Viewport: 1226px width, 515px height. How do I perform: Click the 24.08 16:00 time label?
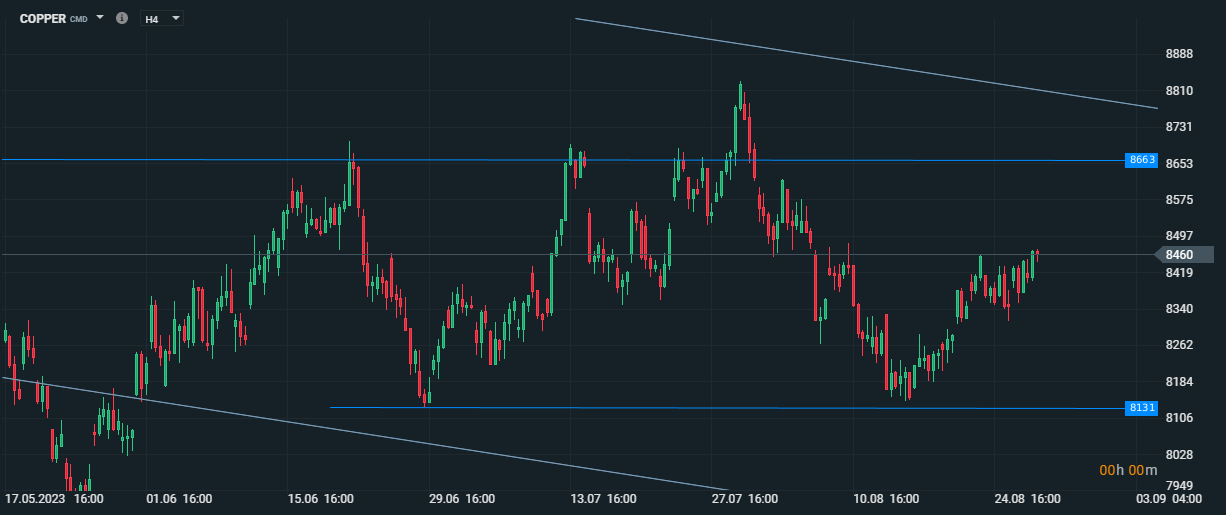1027,498
